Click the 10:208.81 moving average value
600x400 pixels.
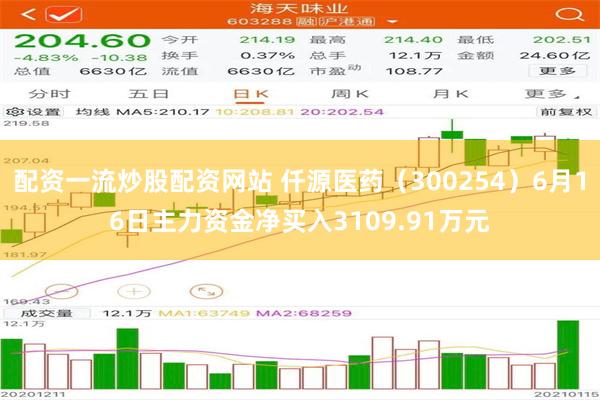point(255,112)
